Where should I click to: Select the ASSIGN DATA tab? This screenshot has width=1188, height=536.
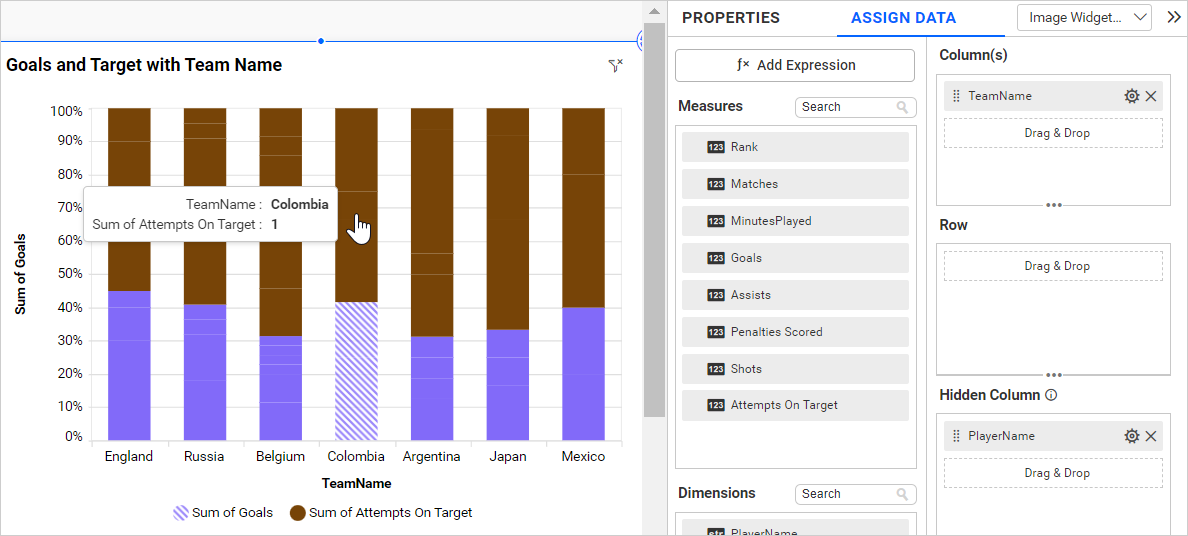click(903, 18)
